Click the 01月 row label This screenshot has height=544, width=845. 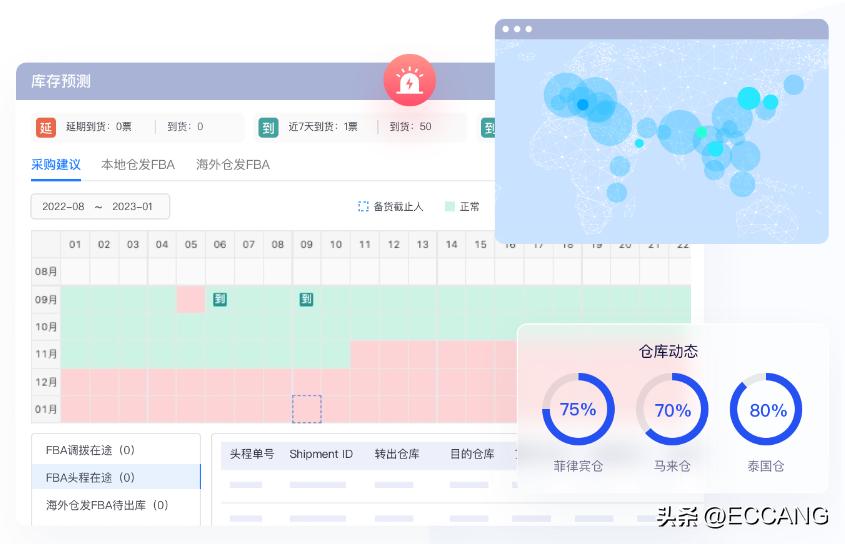click(46, 409)
